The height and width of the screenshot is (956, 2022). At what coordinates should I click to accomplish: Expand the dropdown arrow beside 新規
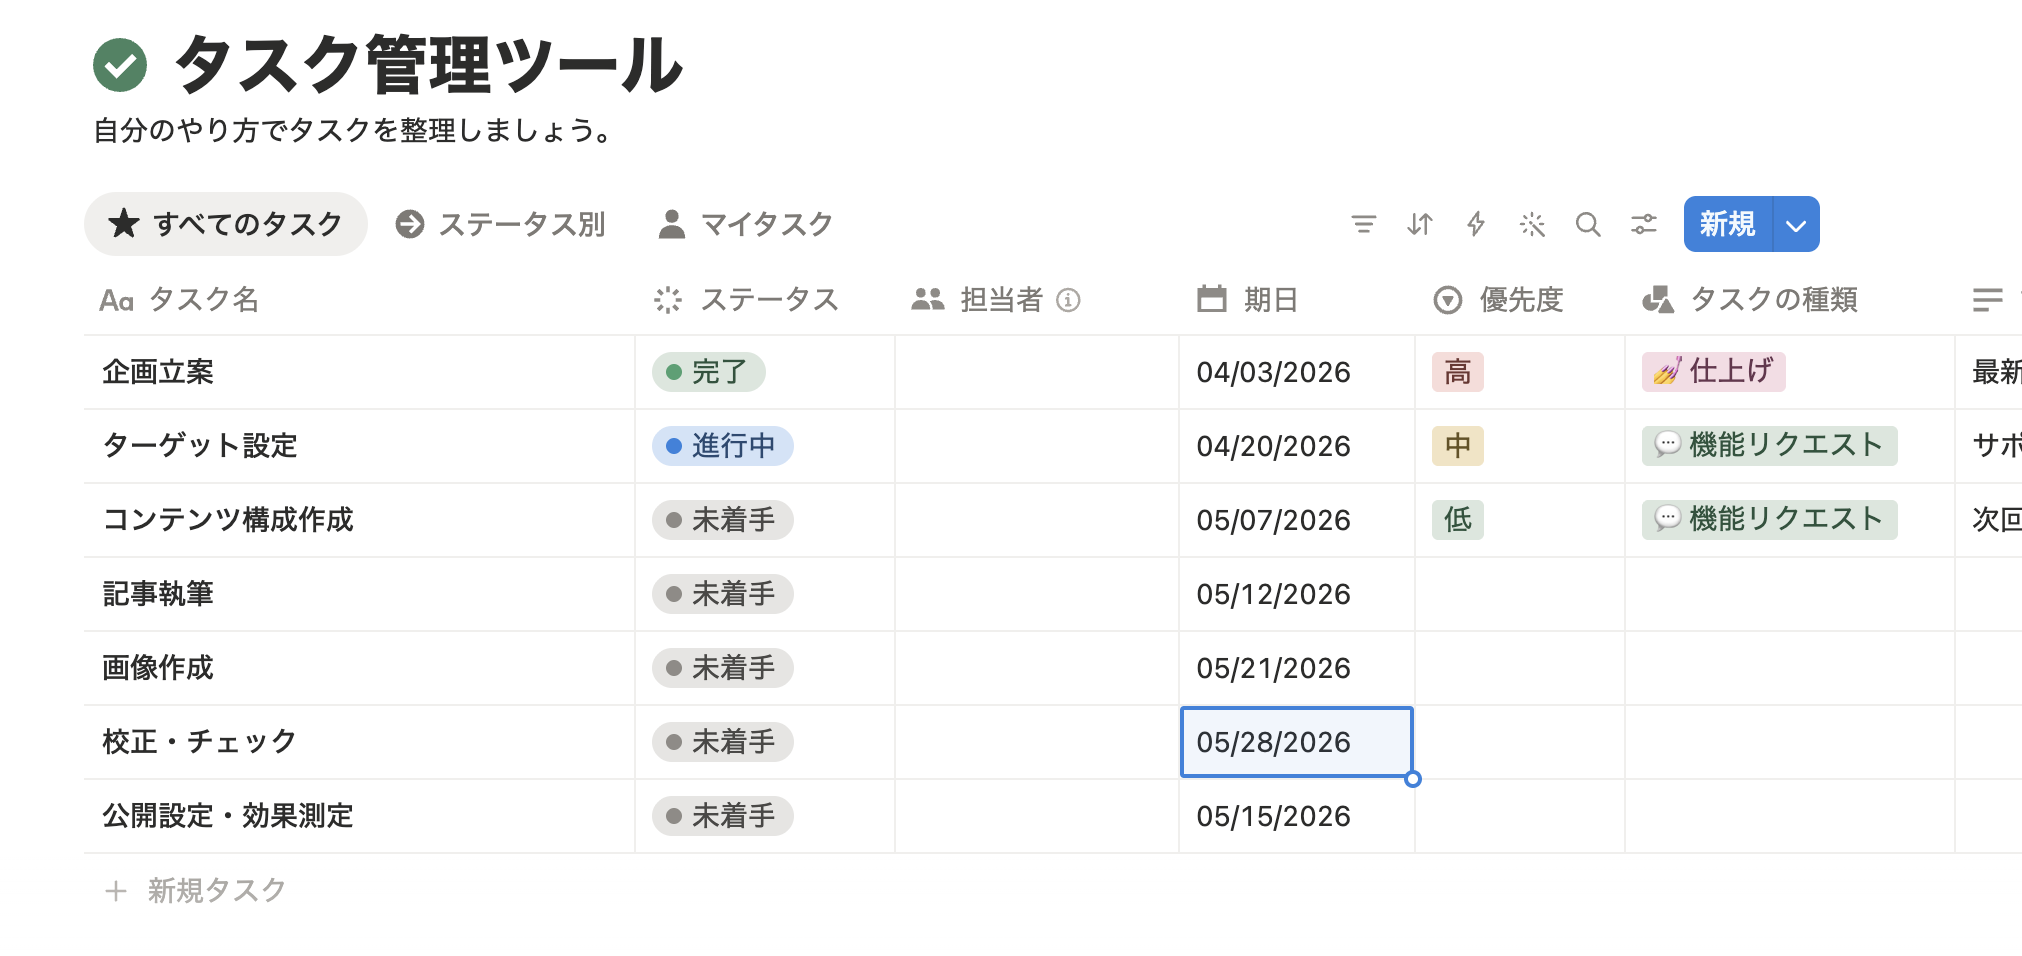[x=1796, y=224]
